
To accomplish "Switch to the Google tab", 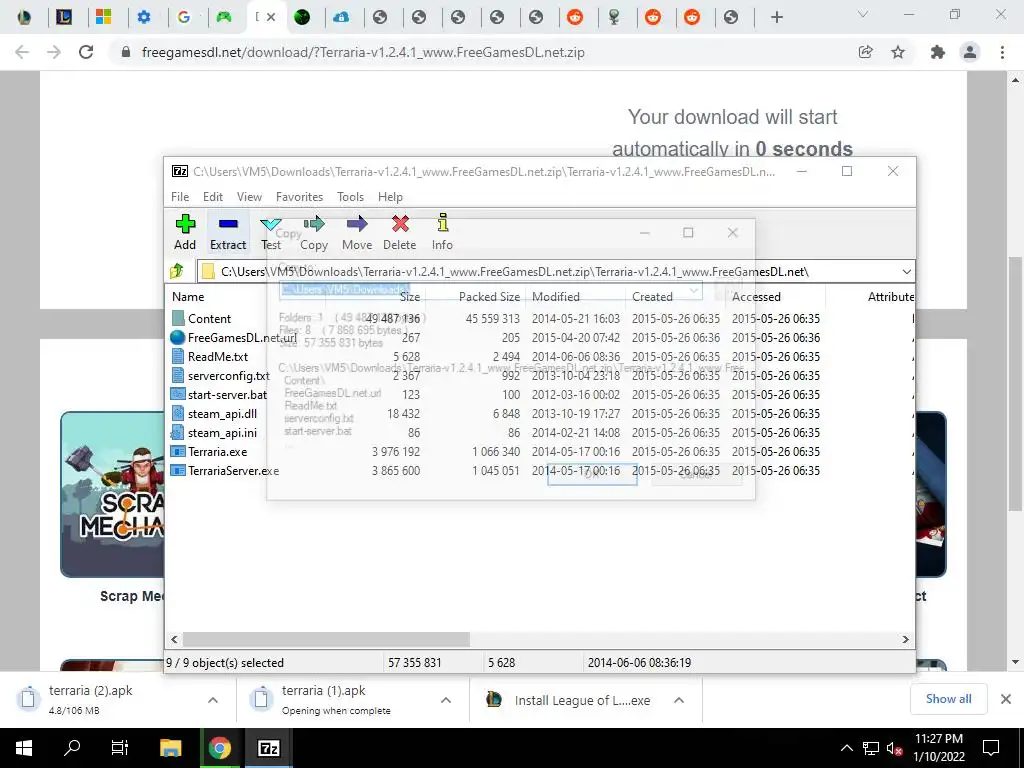I will 184,17.
